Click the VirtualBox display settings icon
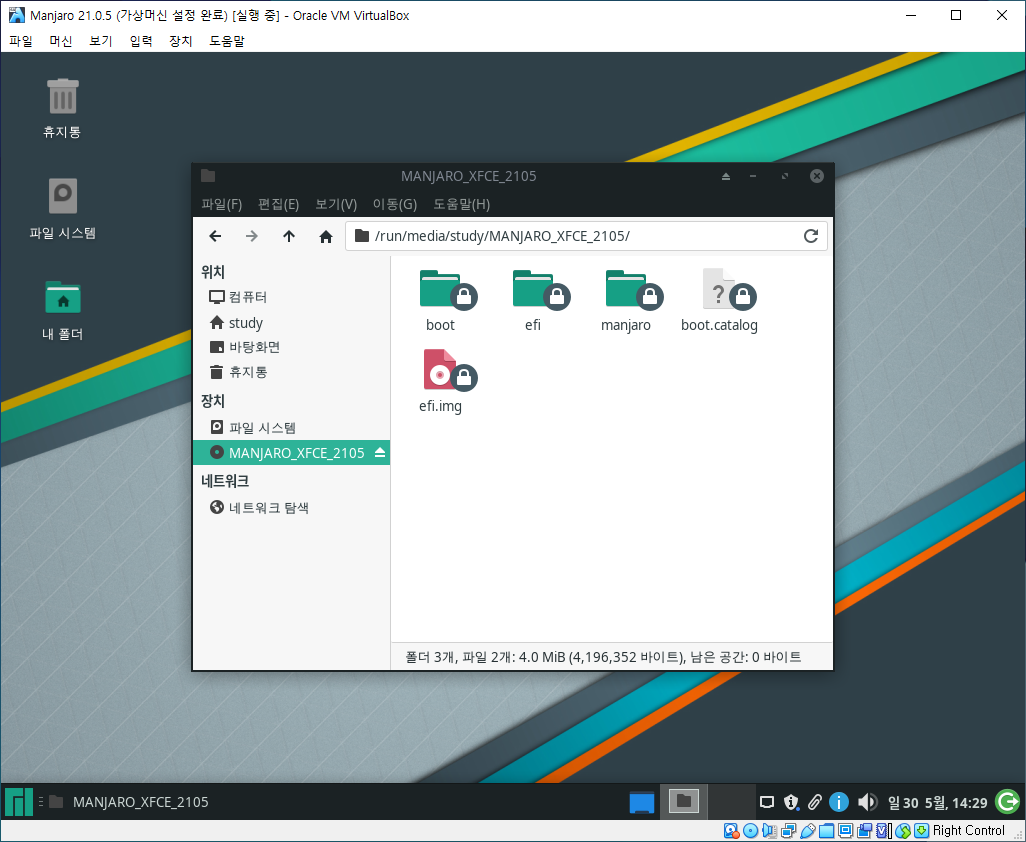 (x=845, y=831)
